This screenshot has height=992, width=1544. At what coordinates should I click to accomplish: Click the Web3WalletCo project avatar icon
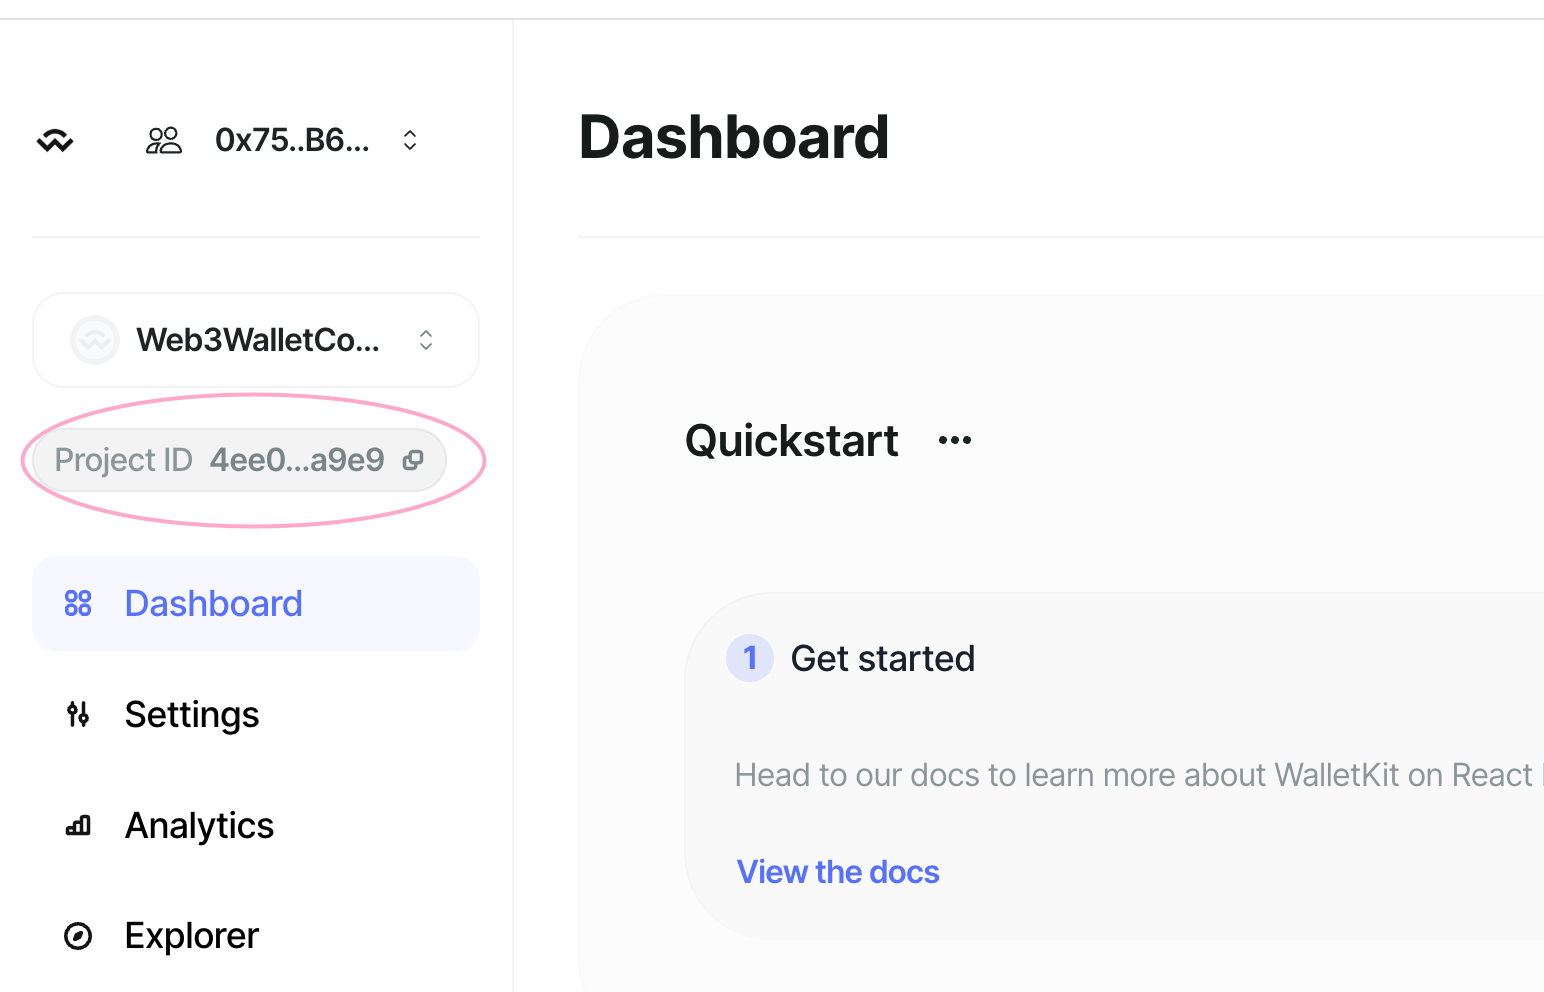[x=95, y=340]
